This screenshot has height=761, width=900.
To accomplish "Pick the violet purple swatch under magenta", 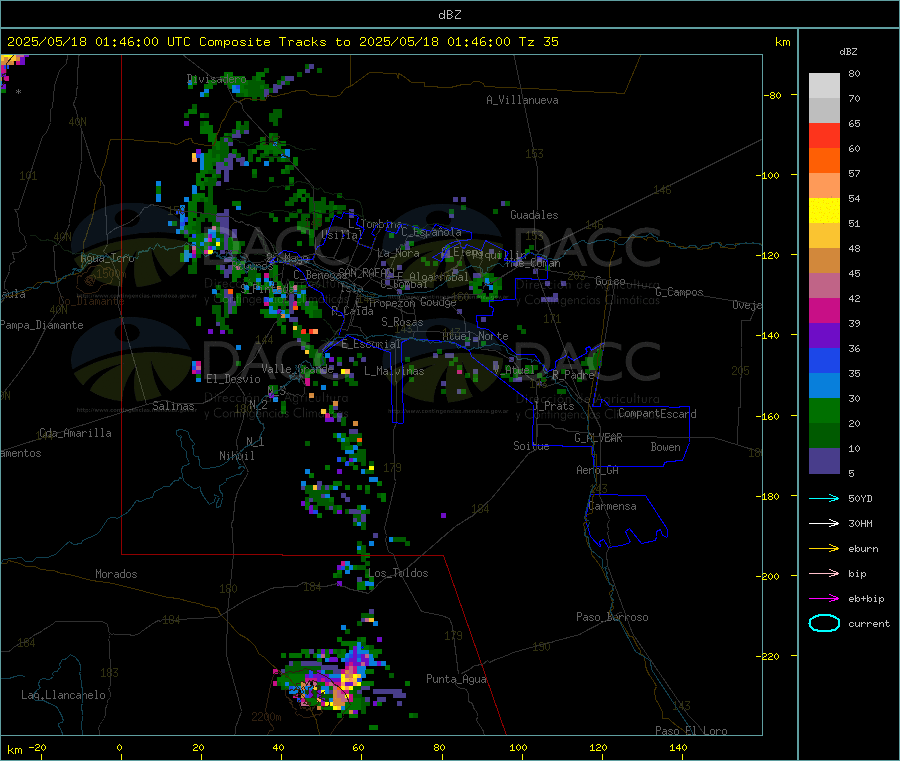I will tap(824, 336).
